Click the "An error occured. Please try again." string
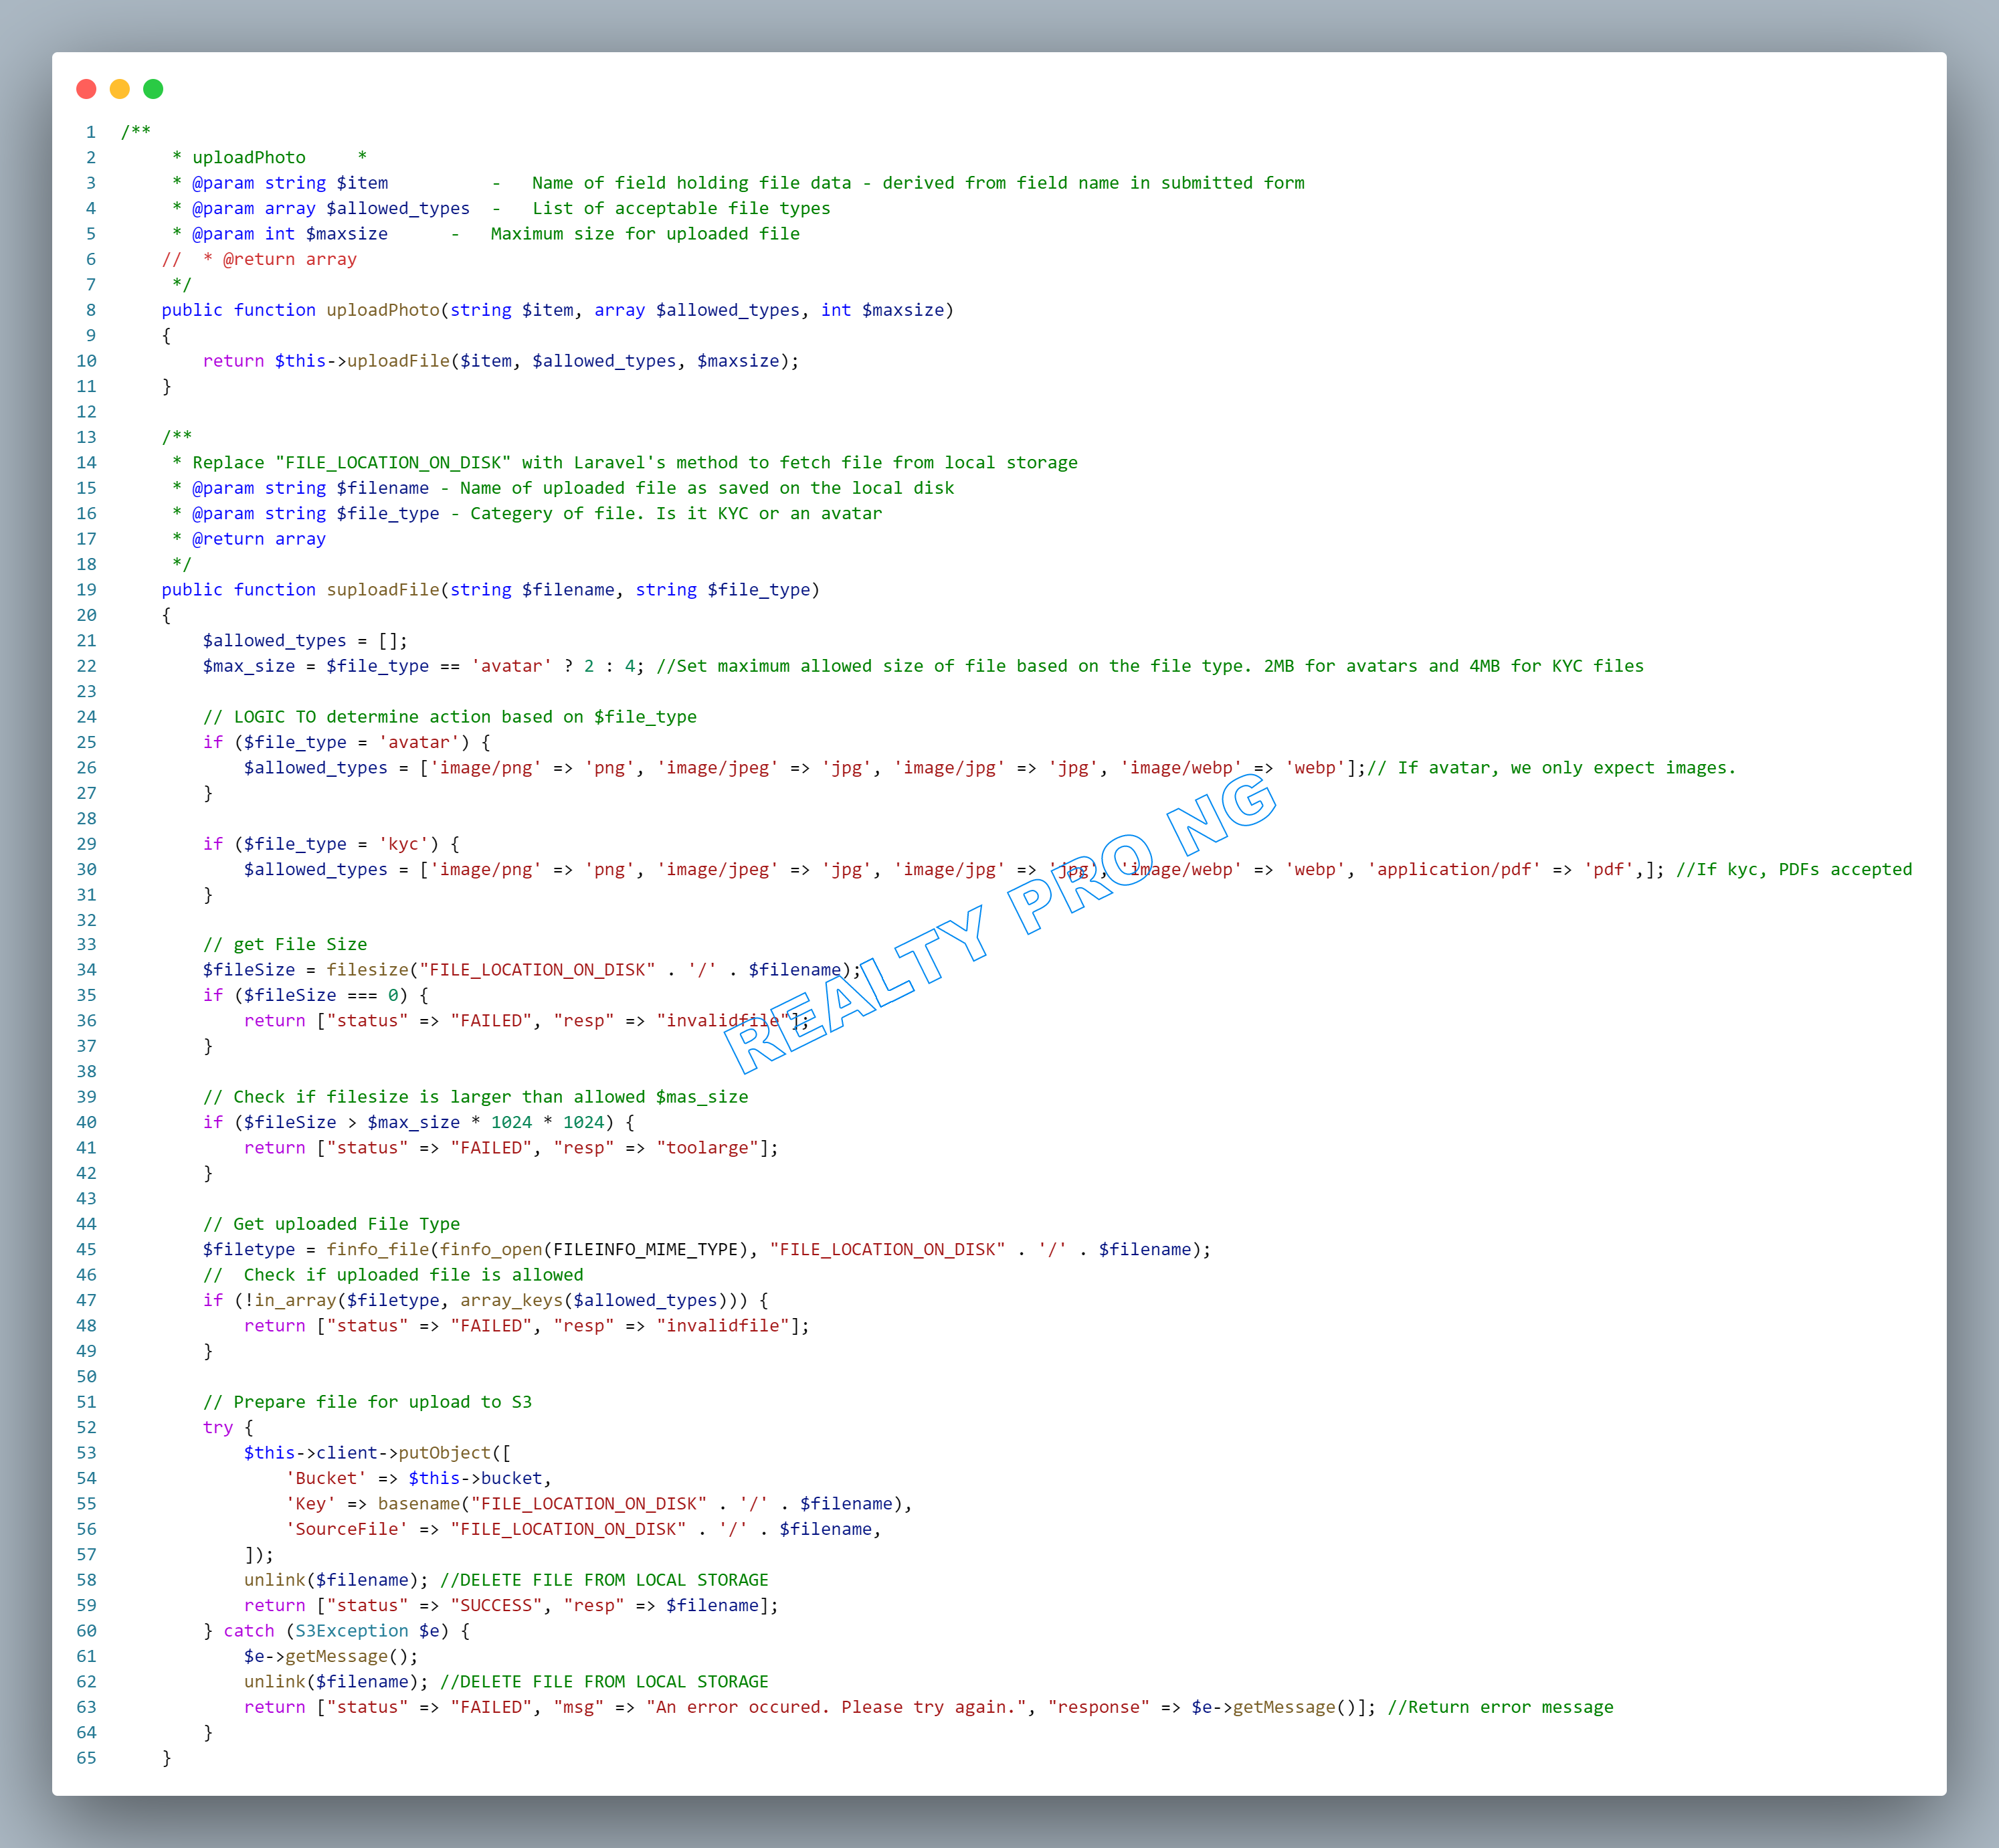Viewport: 1999px width, 1848px height. pyautogui.click(x=837, y=1708)
